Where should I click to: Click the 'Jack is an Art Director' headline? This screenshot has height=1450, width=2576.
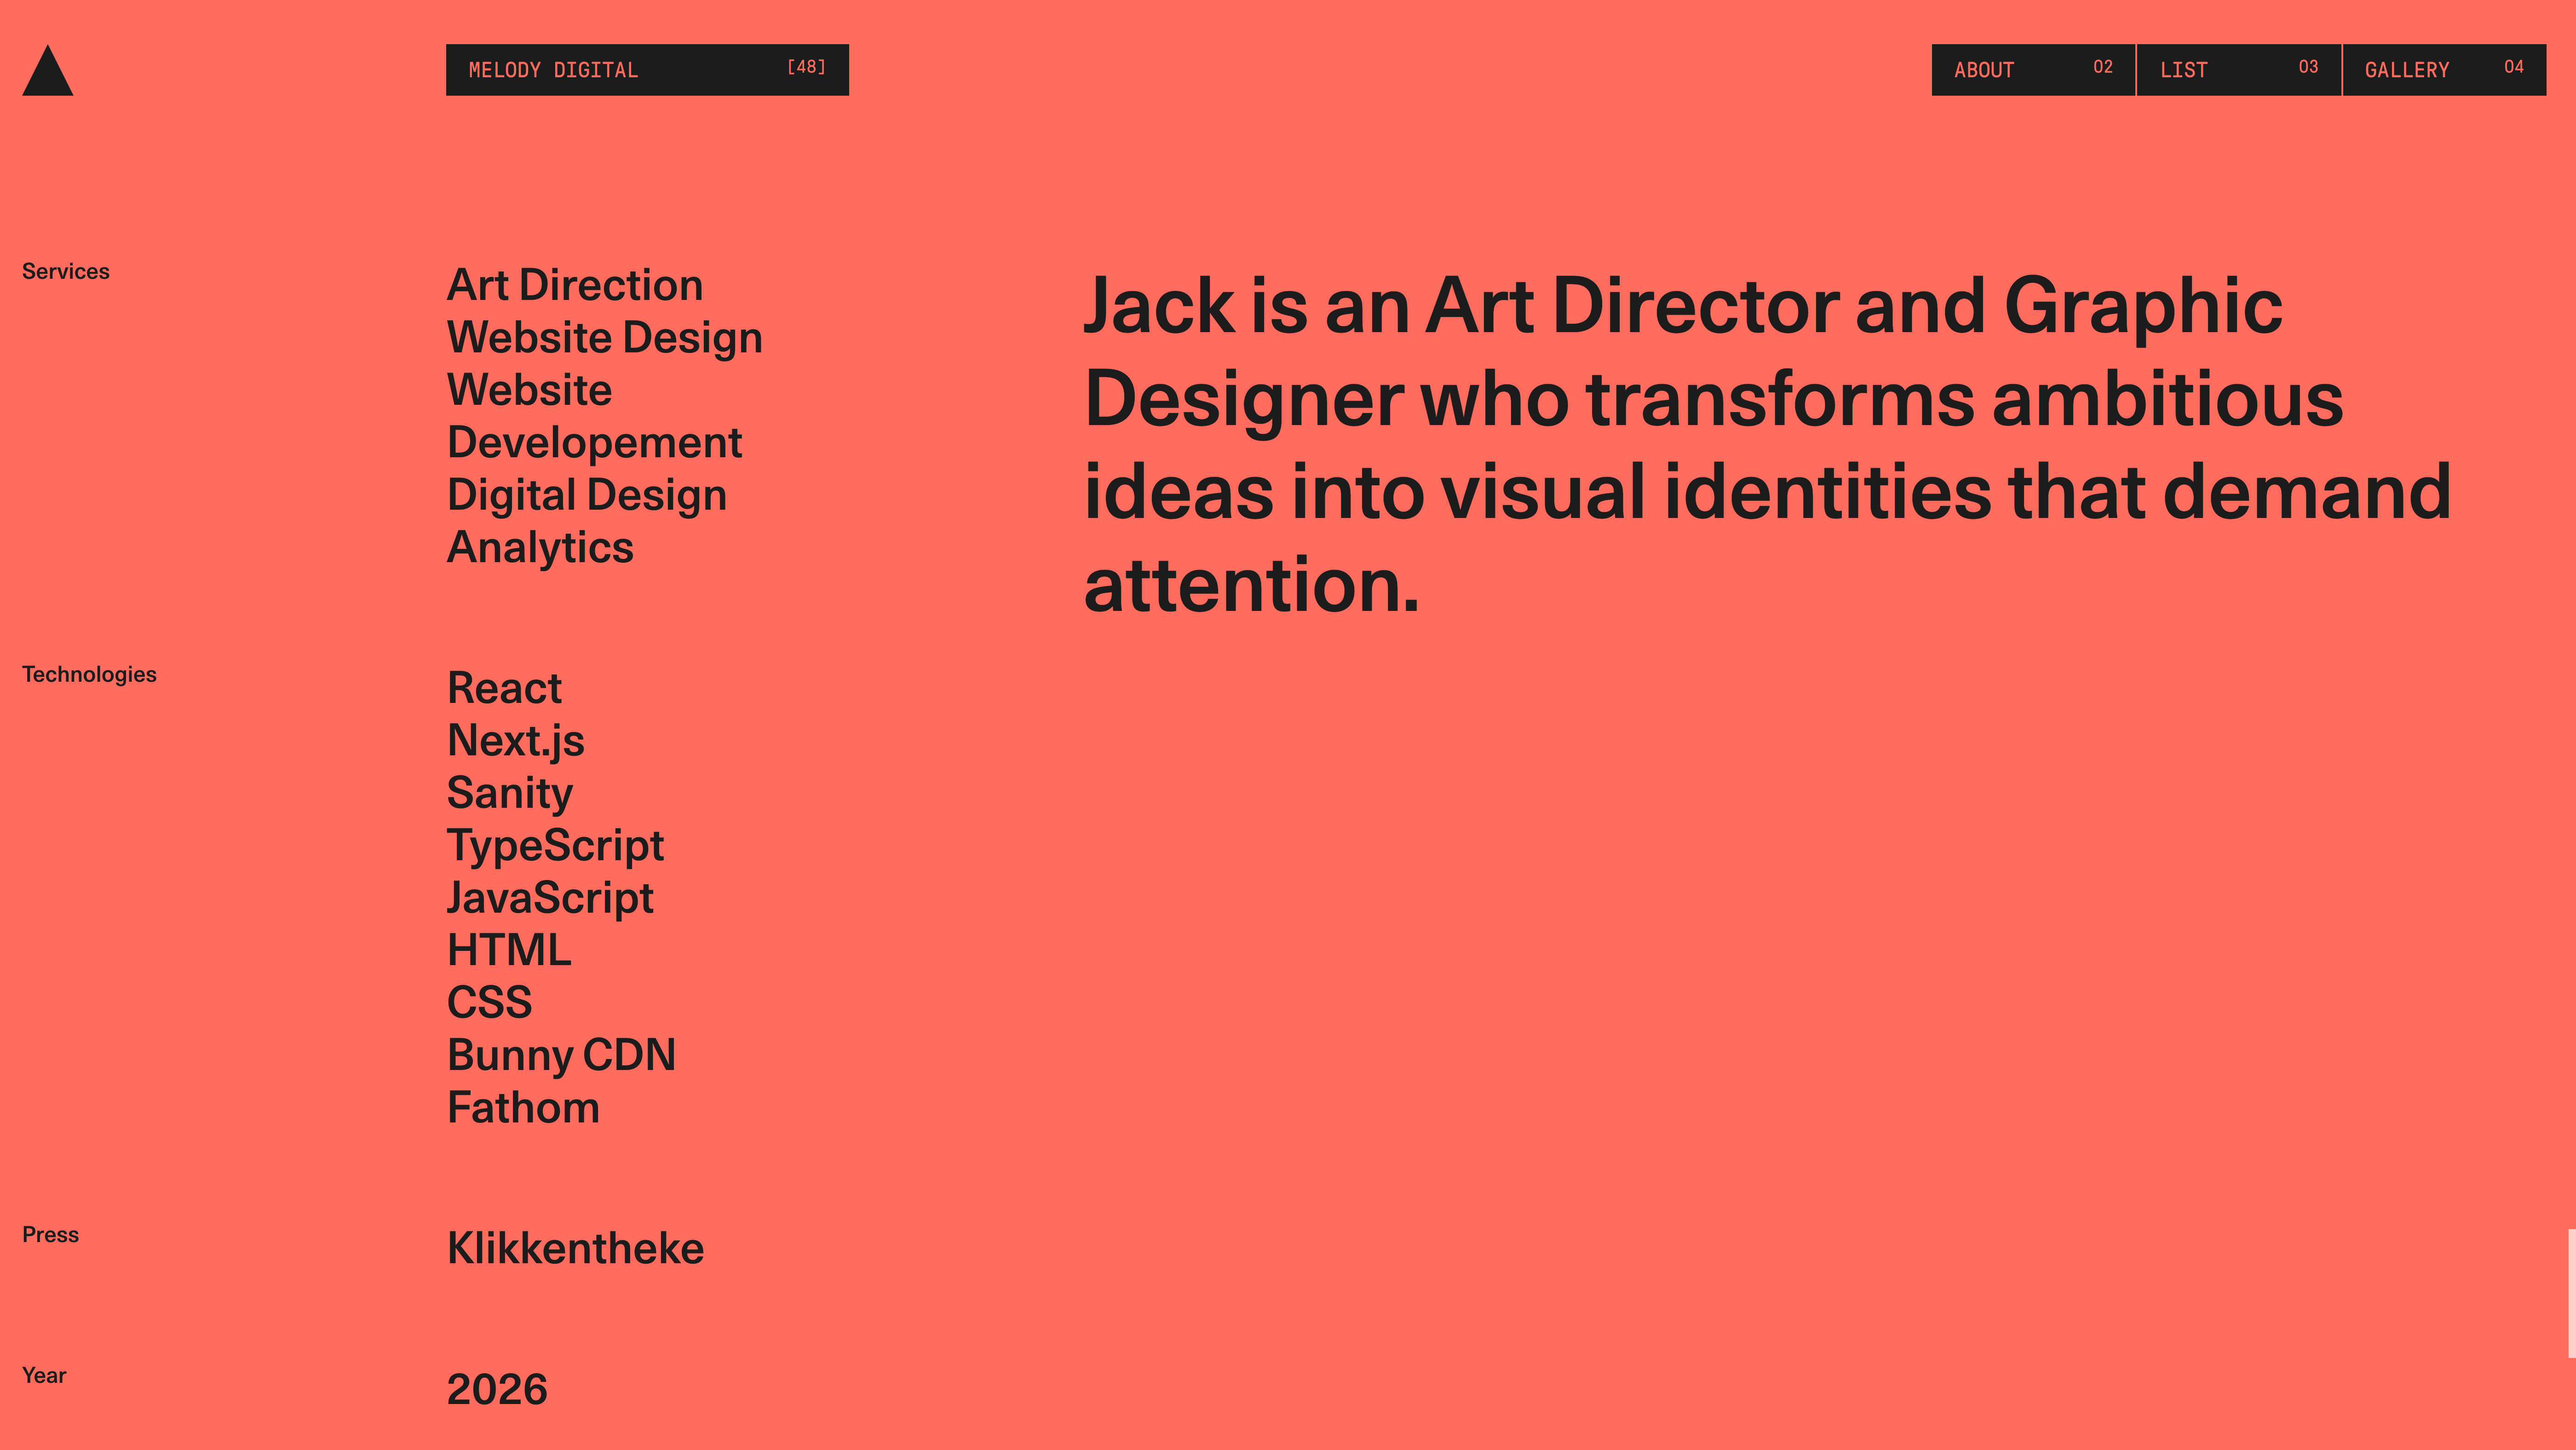pos(1767,445)
